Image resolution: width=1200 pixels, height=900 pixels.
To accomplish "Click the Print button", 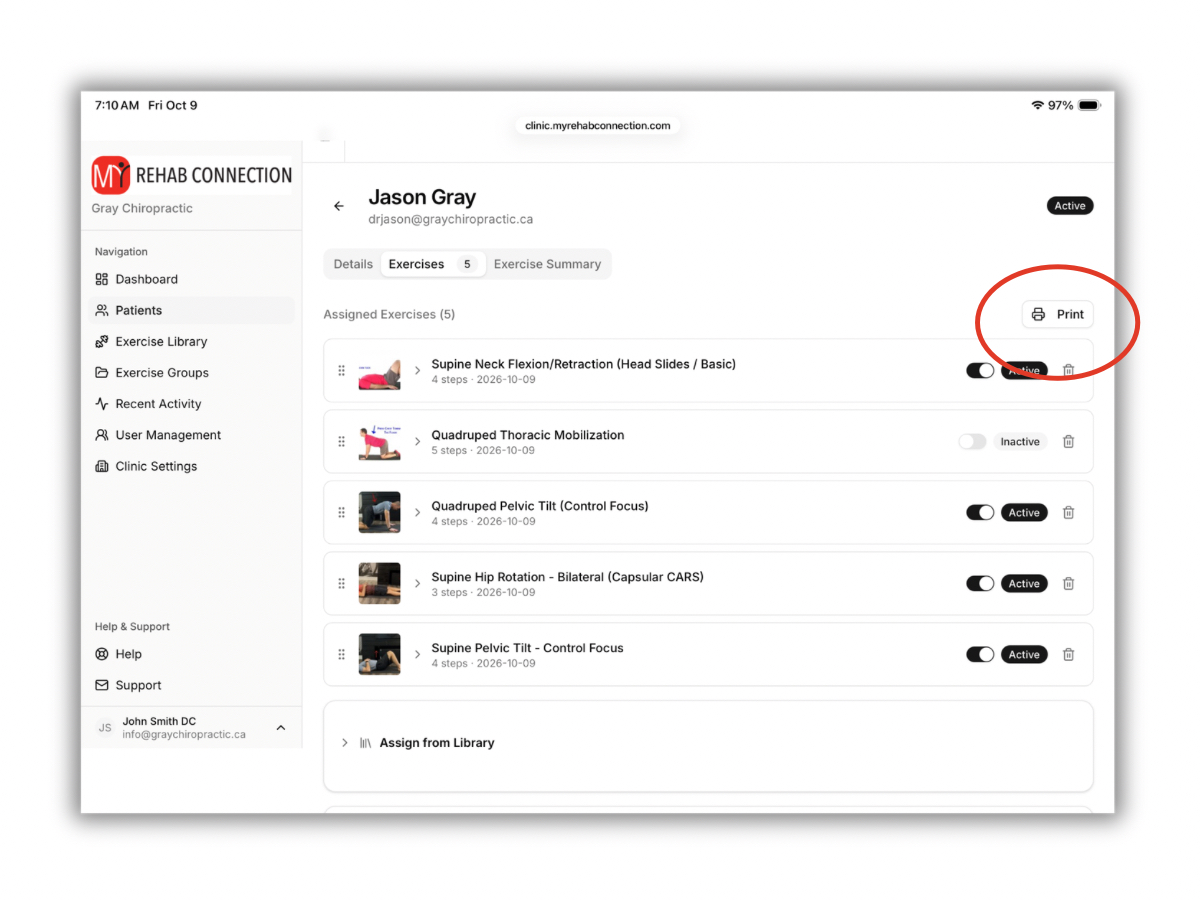I will (x=1058, y=314).
